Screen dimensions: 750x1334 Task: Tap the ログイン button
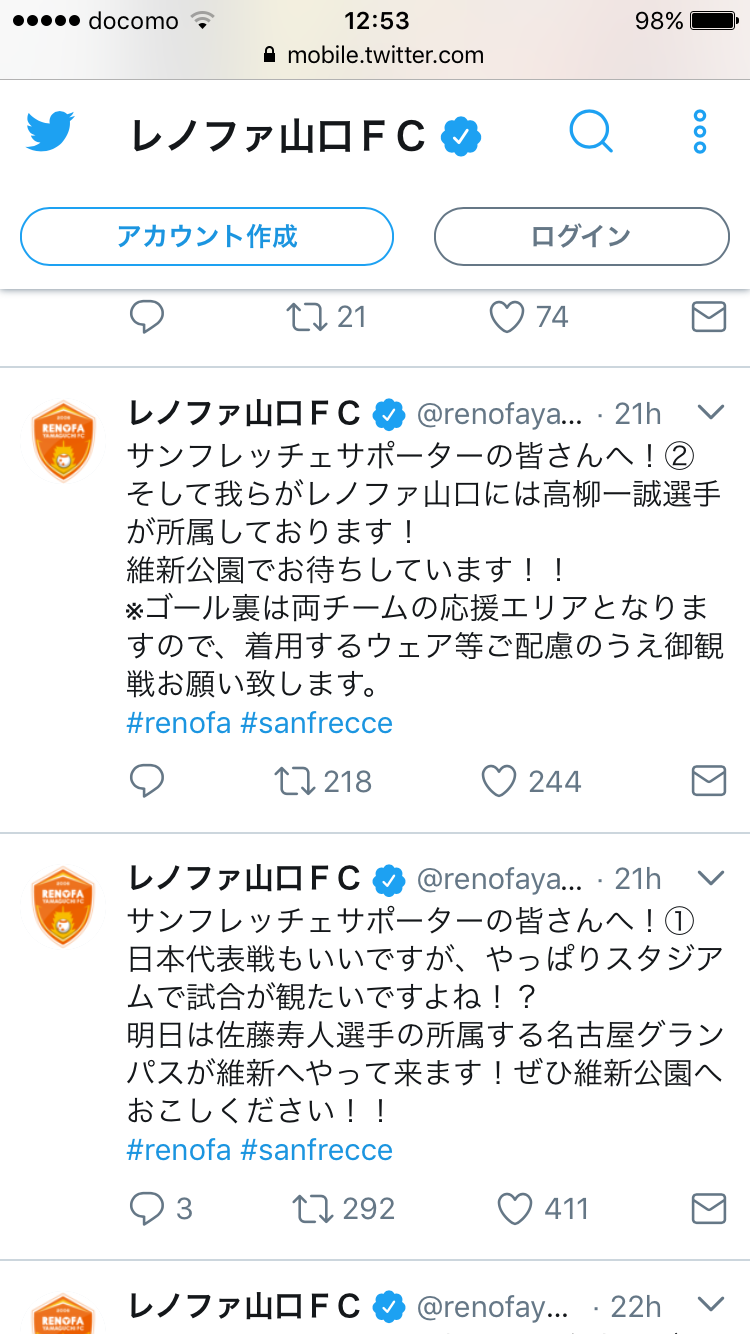[x=581, y=237]
